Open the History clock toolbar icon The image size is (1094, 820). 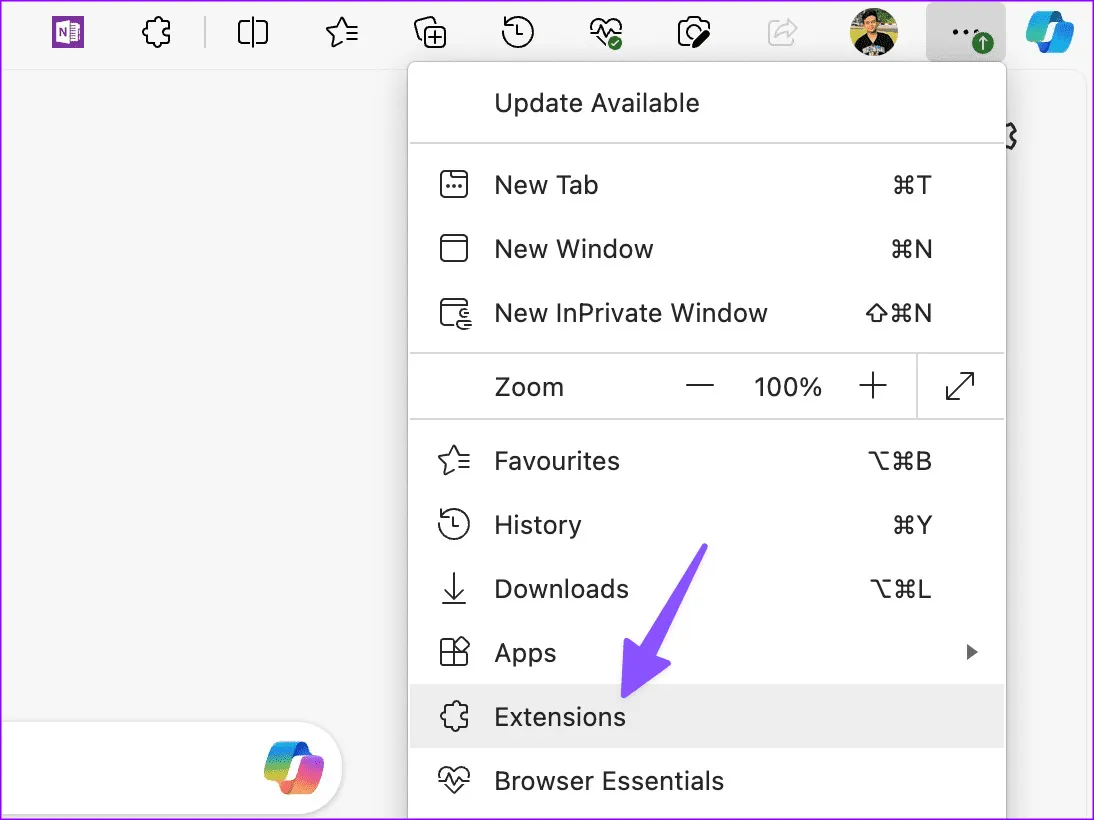pos(517,33)
